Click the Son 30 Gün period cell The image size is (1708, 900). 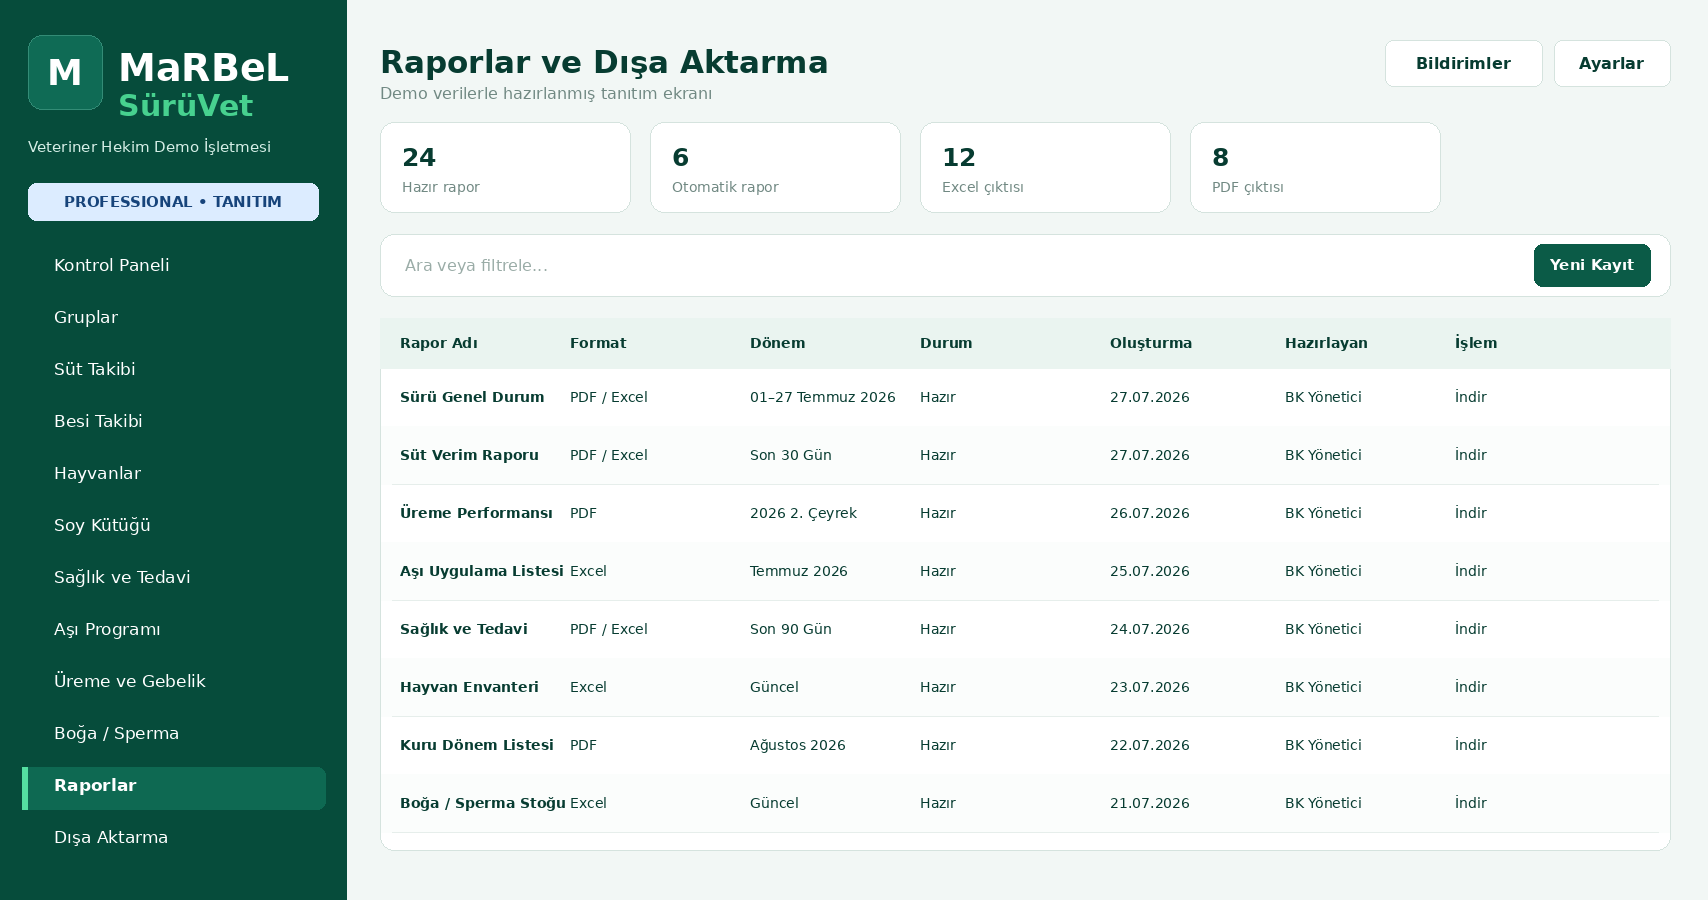791,455
